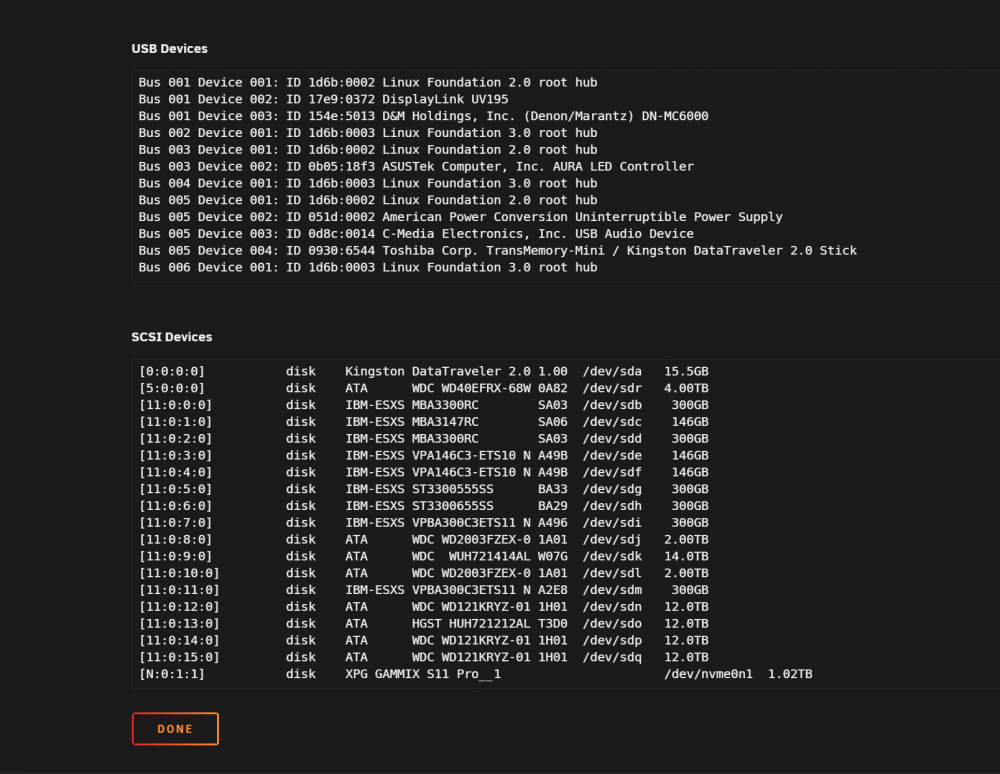Click the ST3300655SS /dev/sdh row
This screenshot has width=1000, height=774.
[424, 506]
